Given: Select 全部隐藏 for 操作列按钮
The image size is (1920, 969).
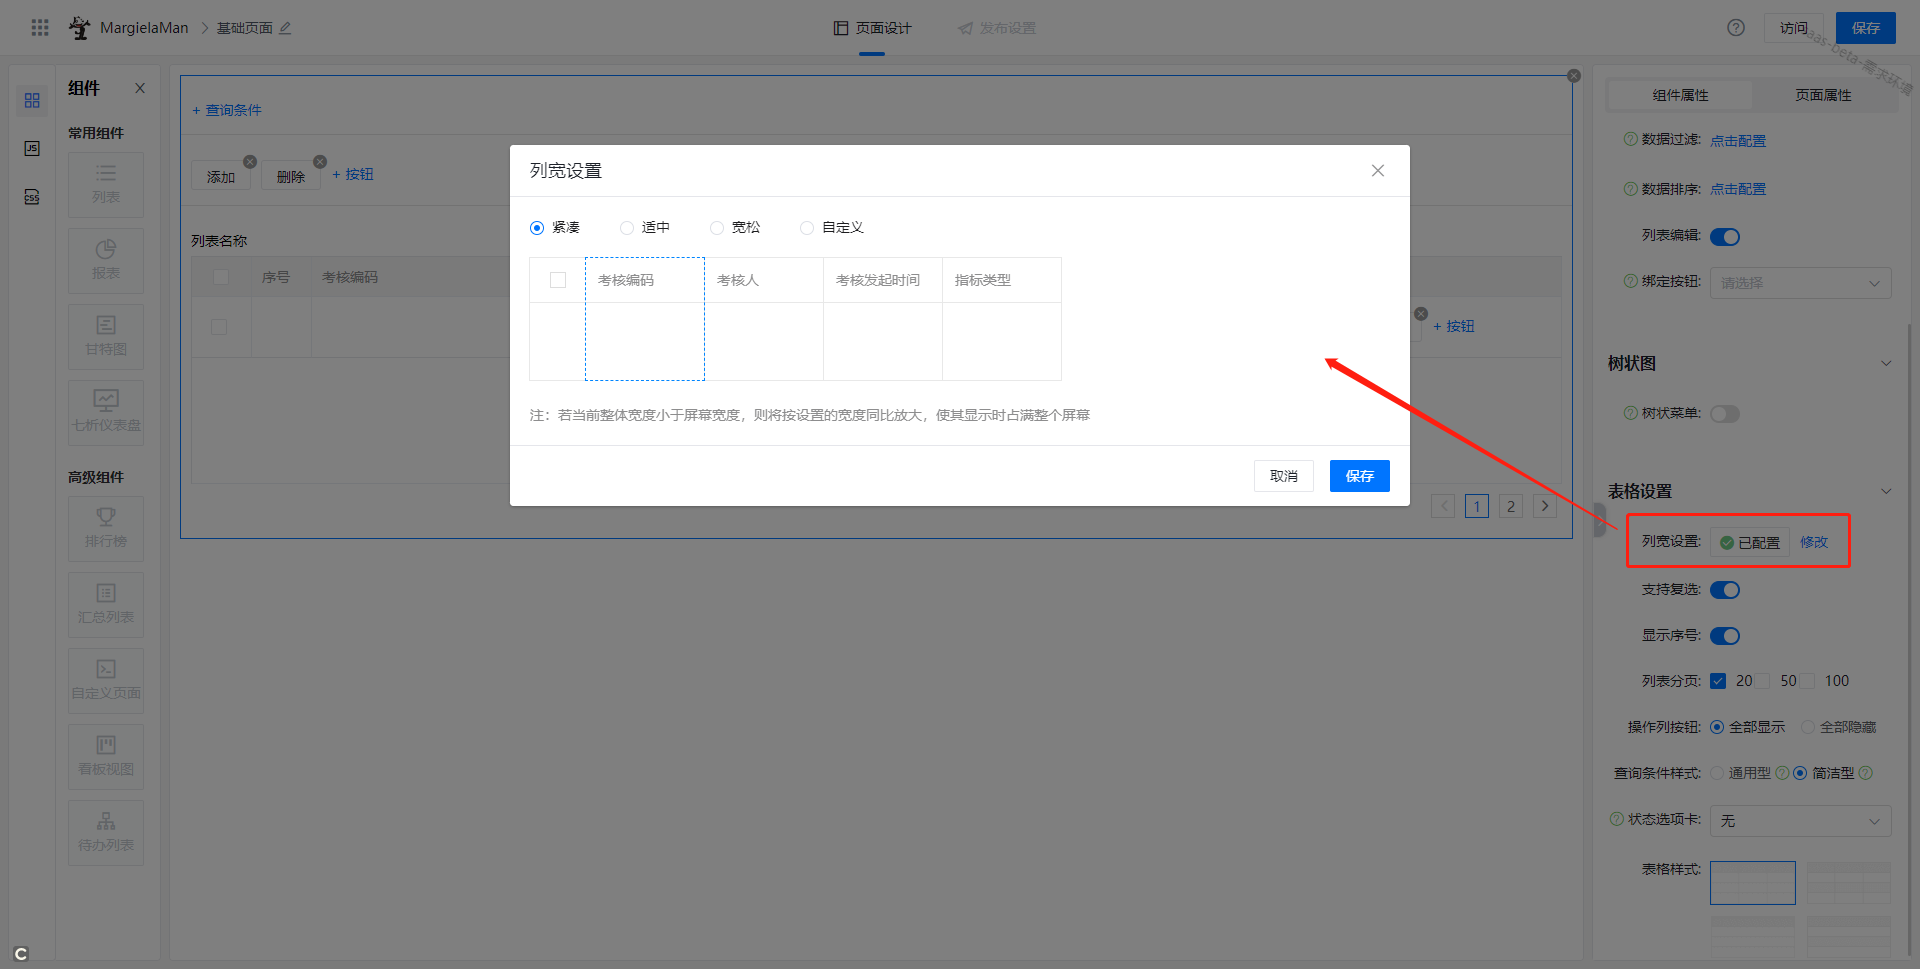Looking at the screenshot, I should tap(1808, 727).
